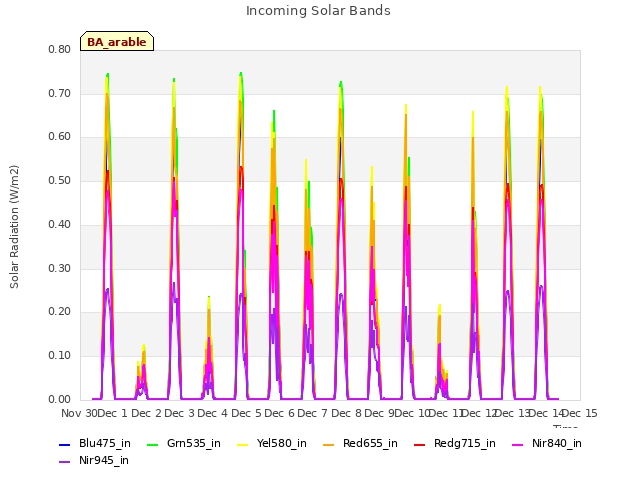Toggle the Grn535_in legend entry

[184, 444]
